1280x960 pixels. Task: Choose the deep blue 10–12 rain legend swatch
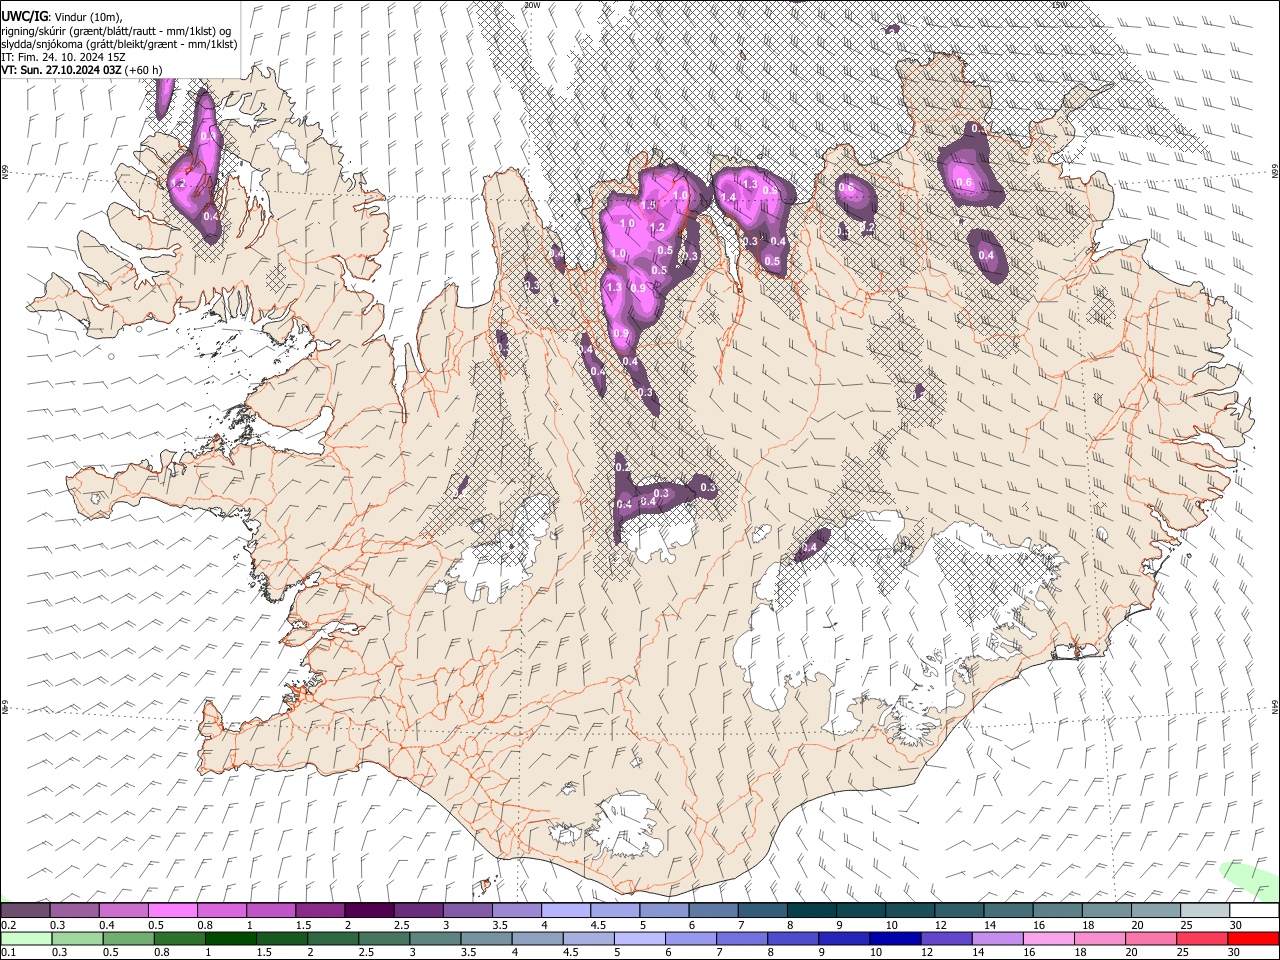[895, 938]
